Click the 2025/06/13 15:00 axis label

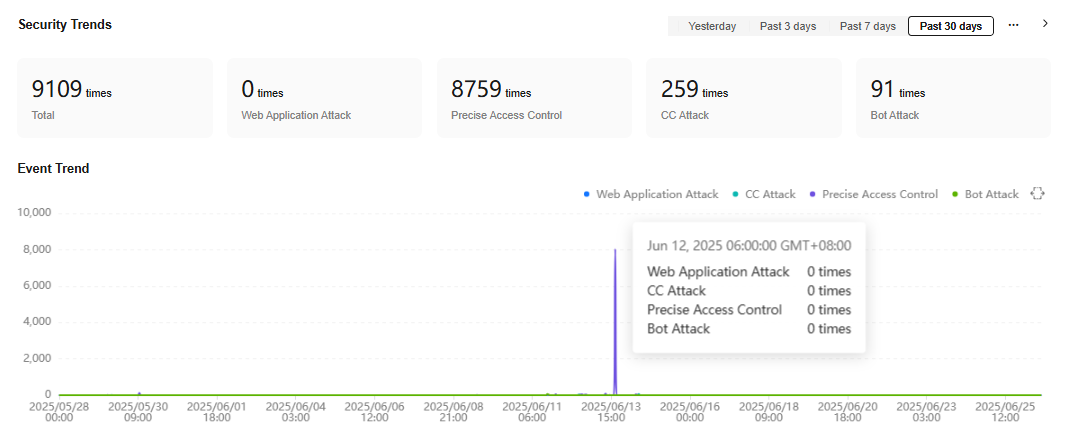click(611, 411)
